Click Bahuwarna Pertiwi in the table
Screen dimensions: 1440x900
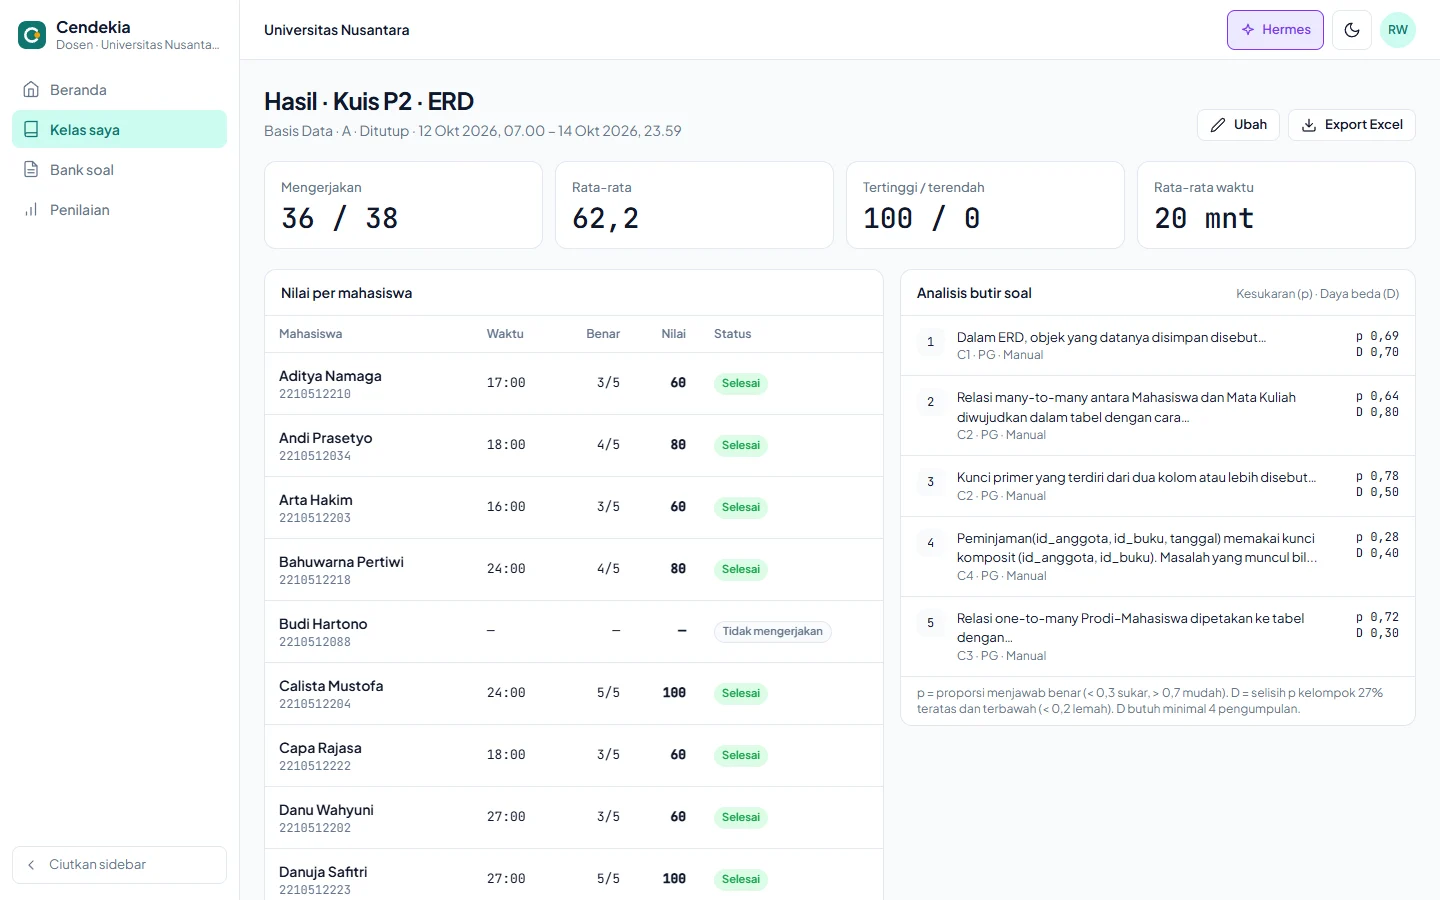pyautogui.click(x=342, y=562)
